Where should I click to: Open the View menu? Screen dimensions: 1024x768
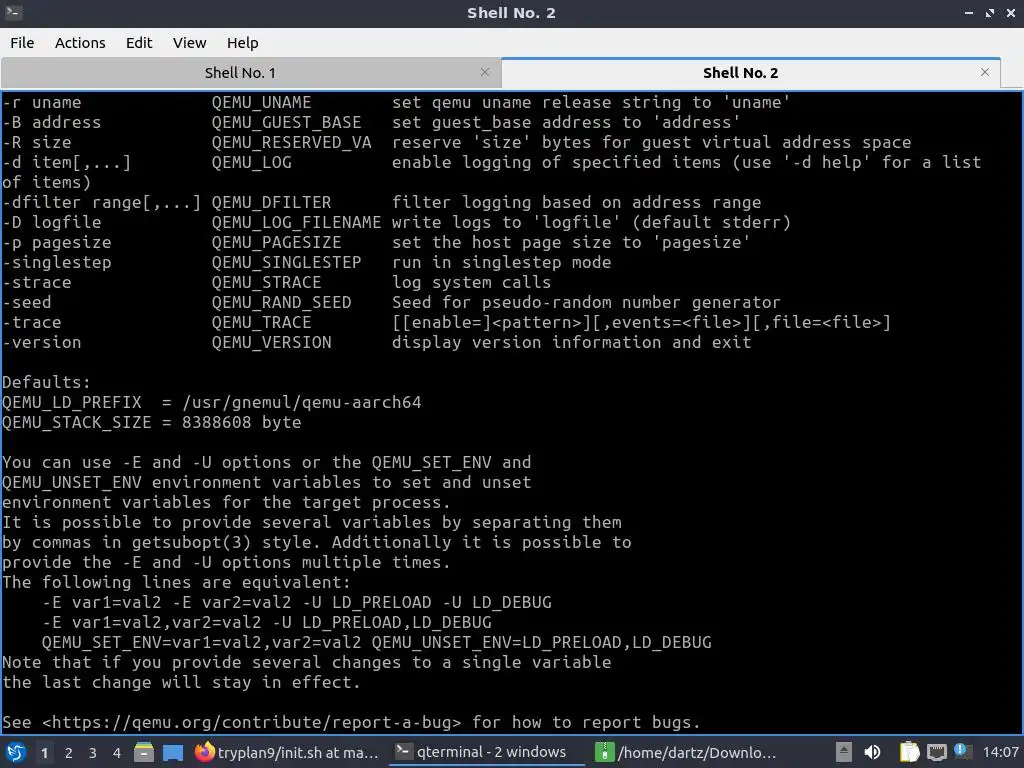pyautogui.click(x=189, y=43)
